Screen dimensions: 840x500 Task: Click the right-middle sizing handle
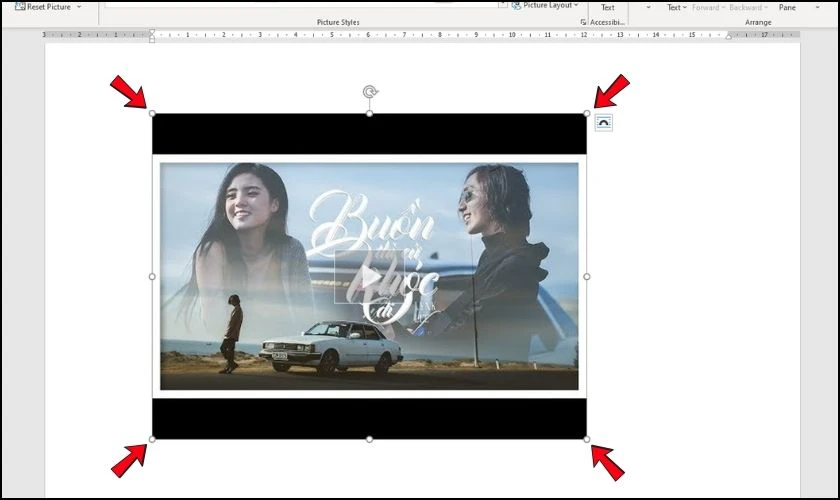coord(587,277)
